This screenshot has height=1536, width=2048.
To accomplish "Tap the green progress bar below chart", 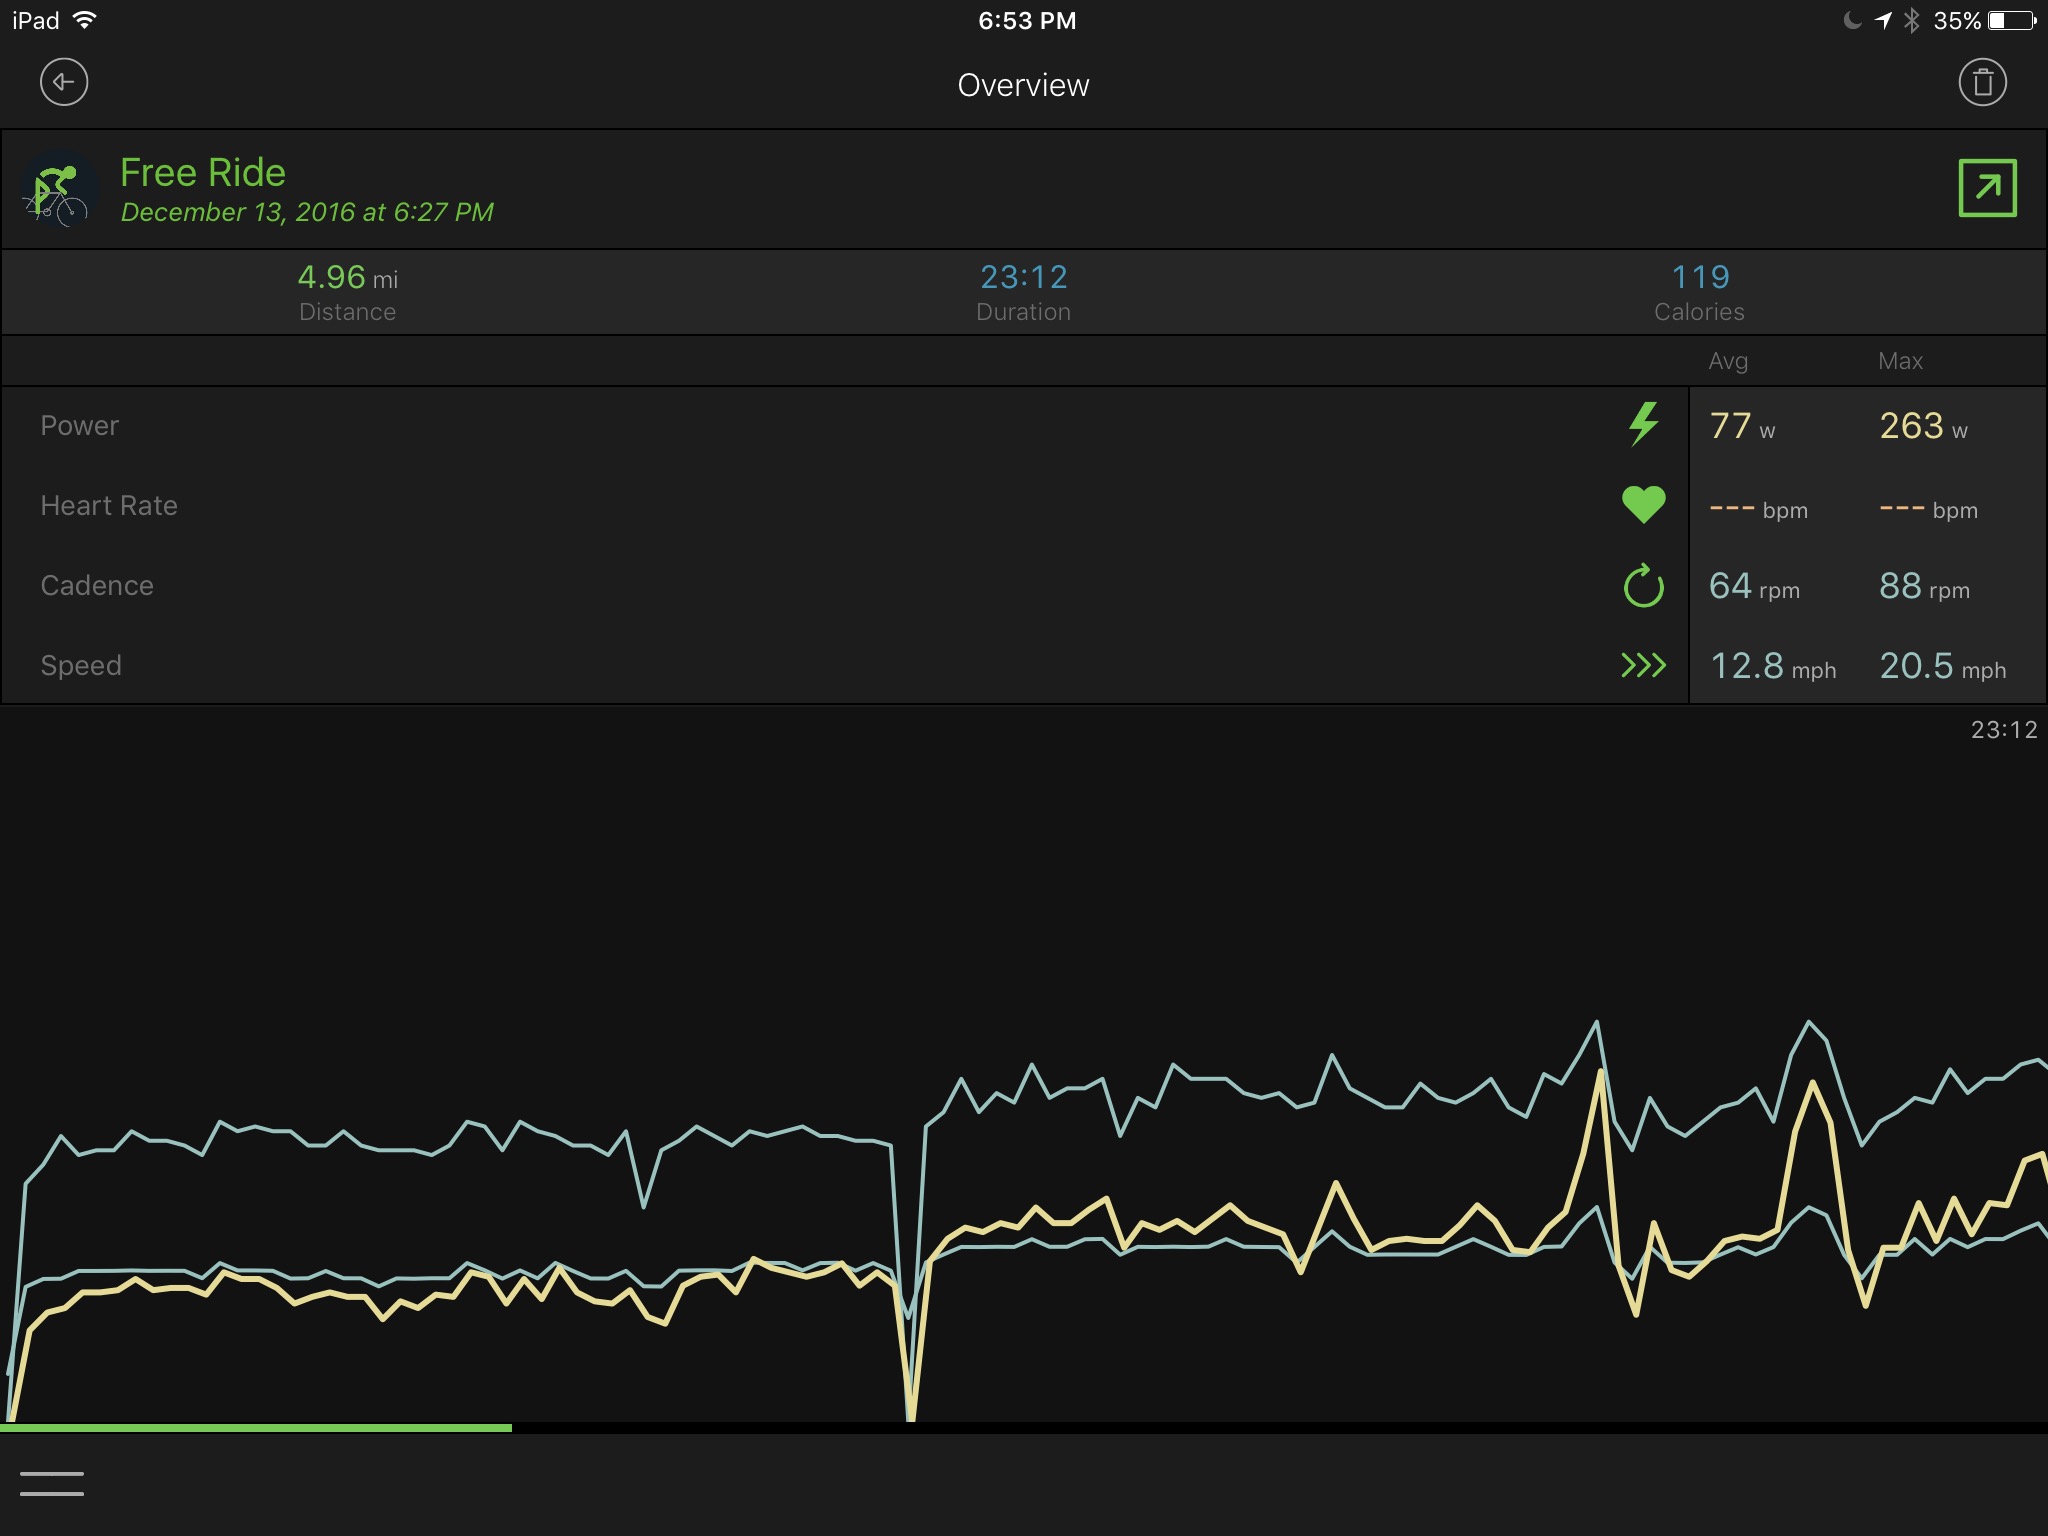I will tap(256, 1428).
